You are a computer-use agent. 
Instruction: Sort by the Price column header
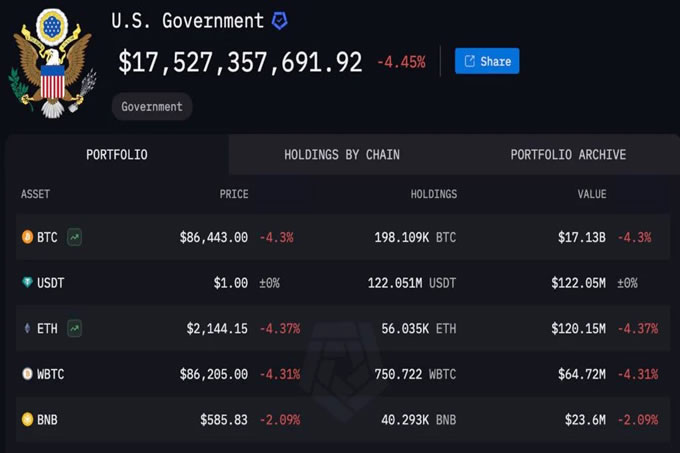coord(234,194)
